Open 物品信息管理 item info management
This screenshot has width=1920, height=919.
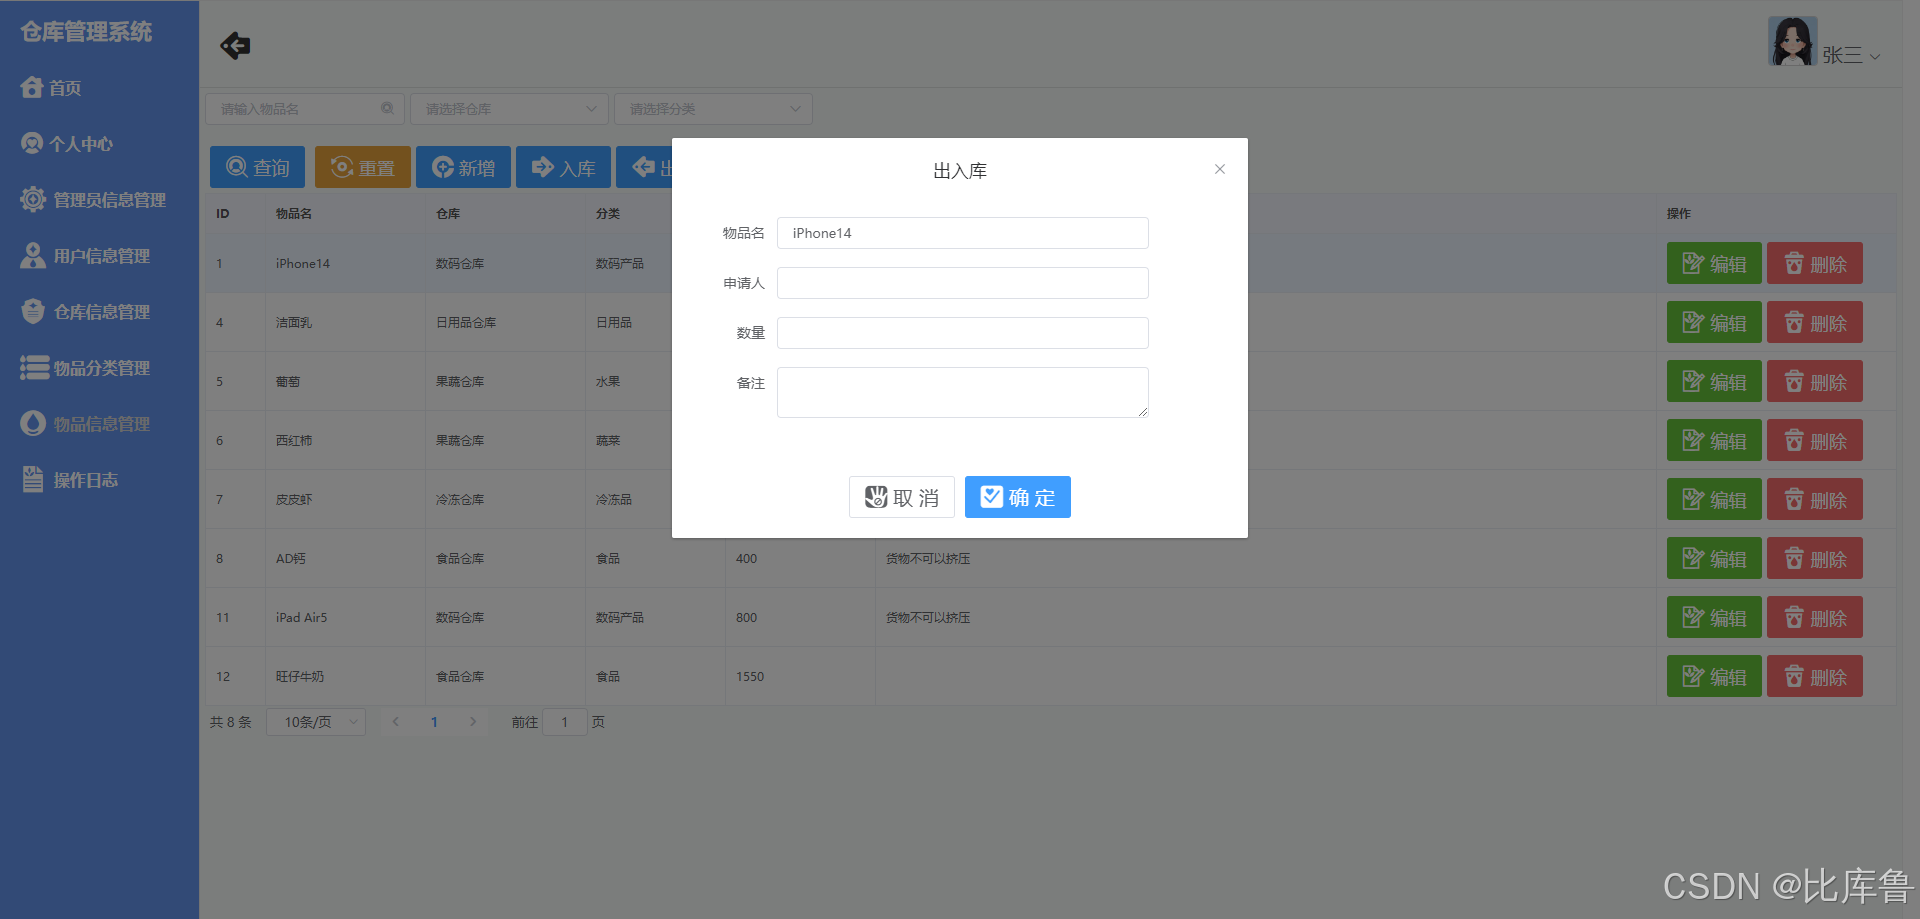coord(100,423)
